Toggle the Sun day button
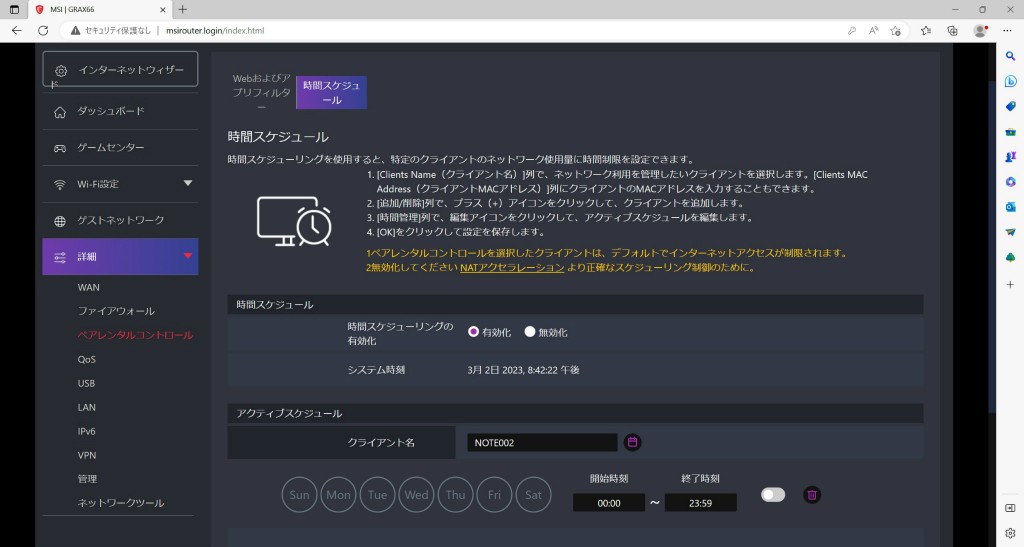 tap(299, 495)
